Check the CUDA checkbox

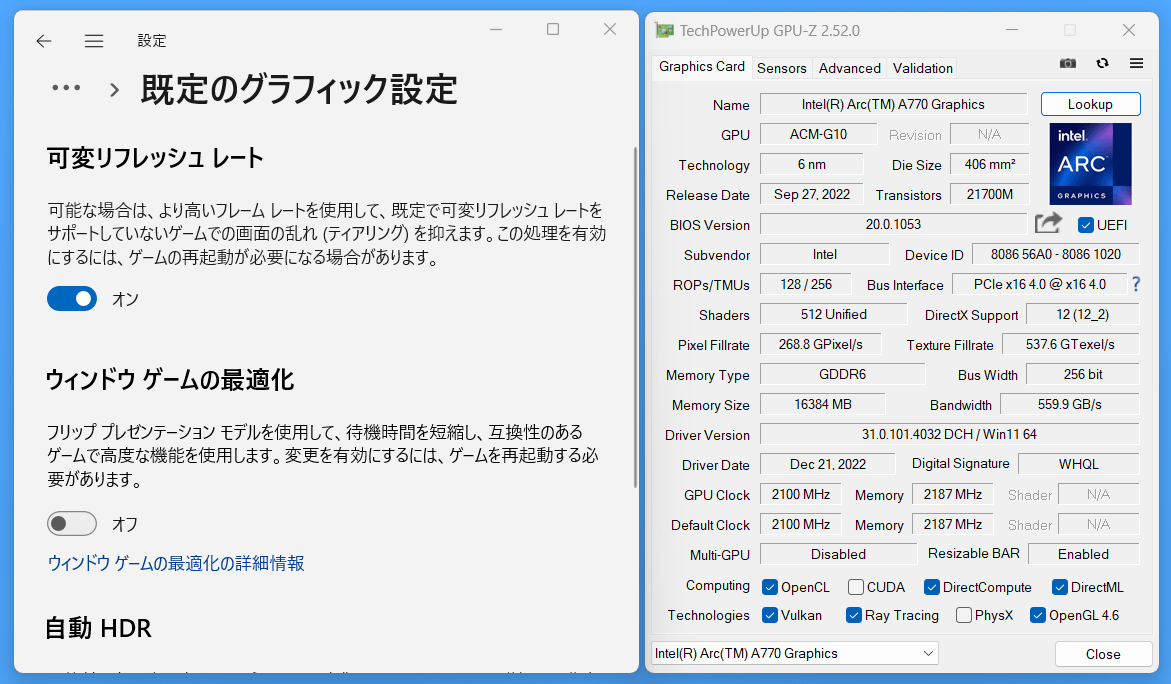pos(856,587)
